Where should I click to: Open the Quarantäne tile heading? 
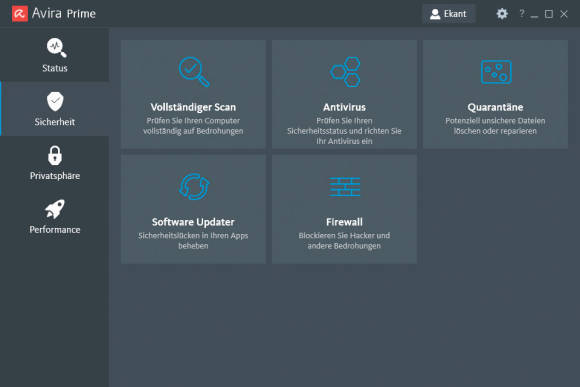tap(495, 107)
